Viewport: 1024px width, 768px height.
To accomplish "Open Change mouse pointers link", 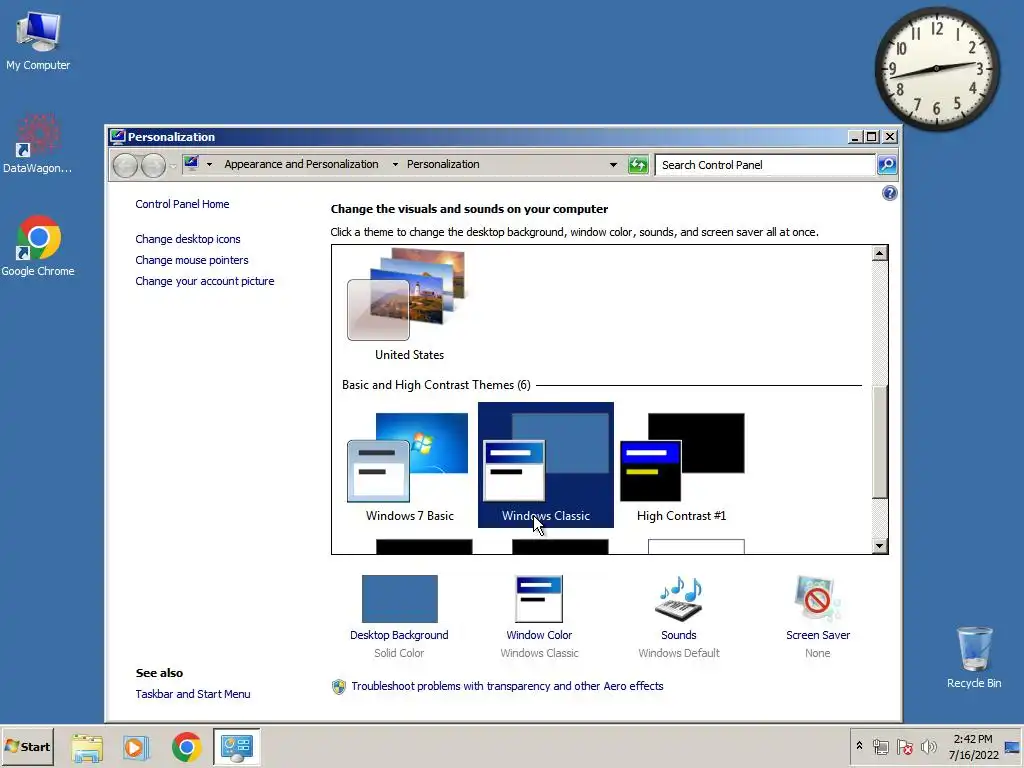I will [x=191, y=260].
